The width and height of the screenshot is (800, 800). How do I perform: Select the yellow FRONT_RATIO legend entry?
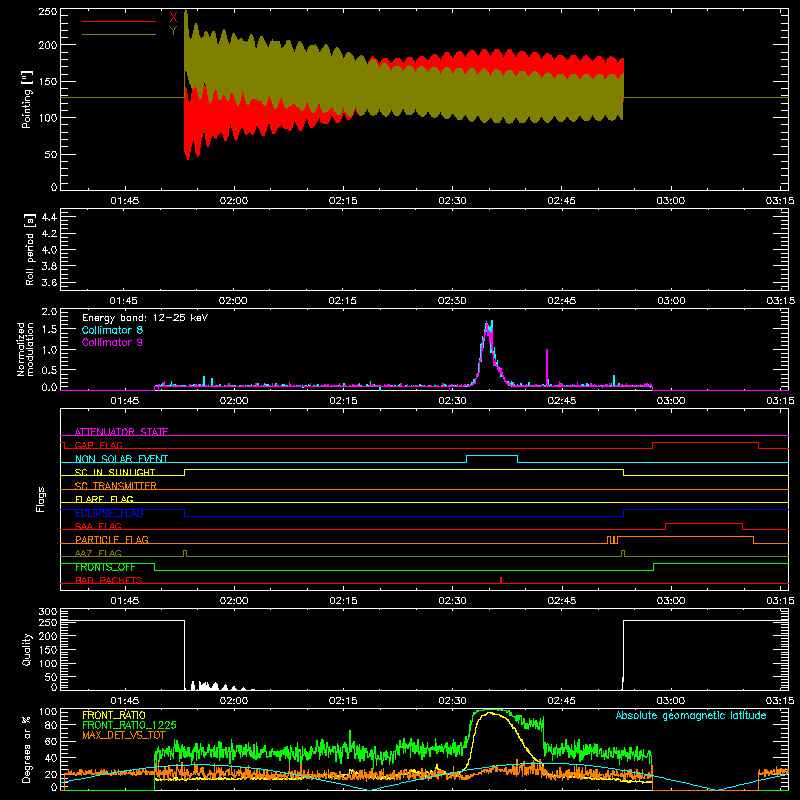click(113, 715)
